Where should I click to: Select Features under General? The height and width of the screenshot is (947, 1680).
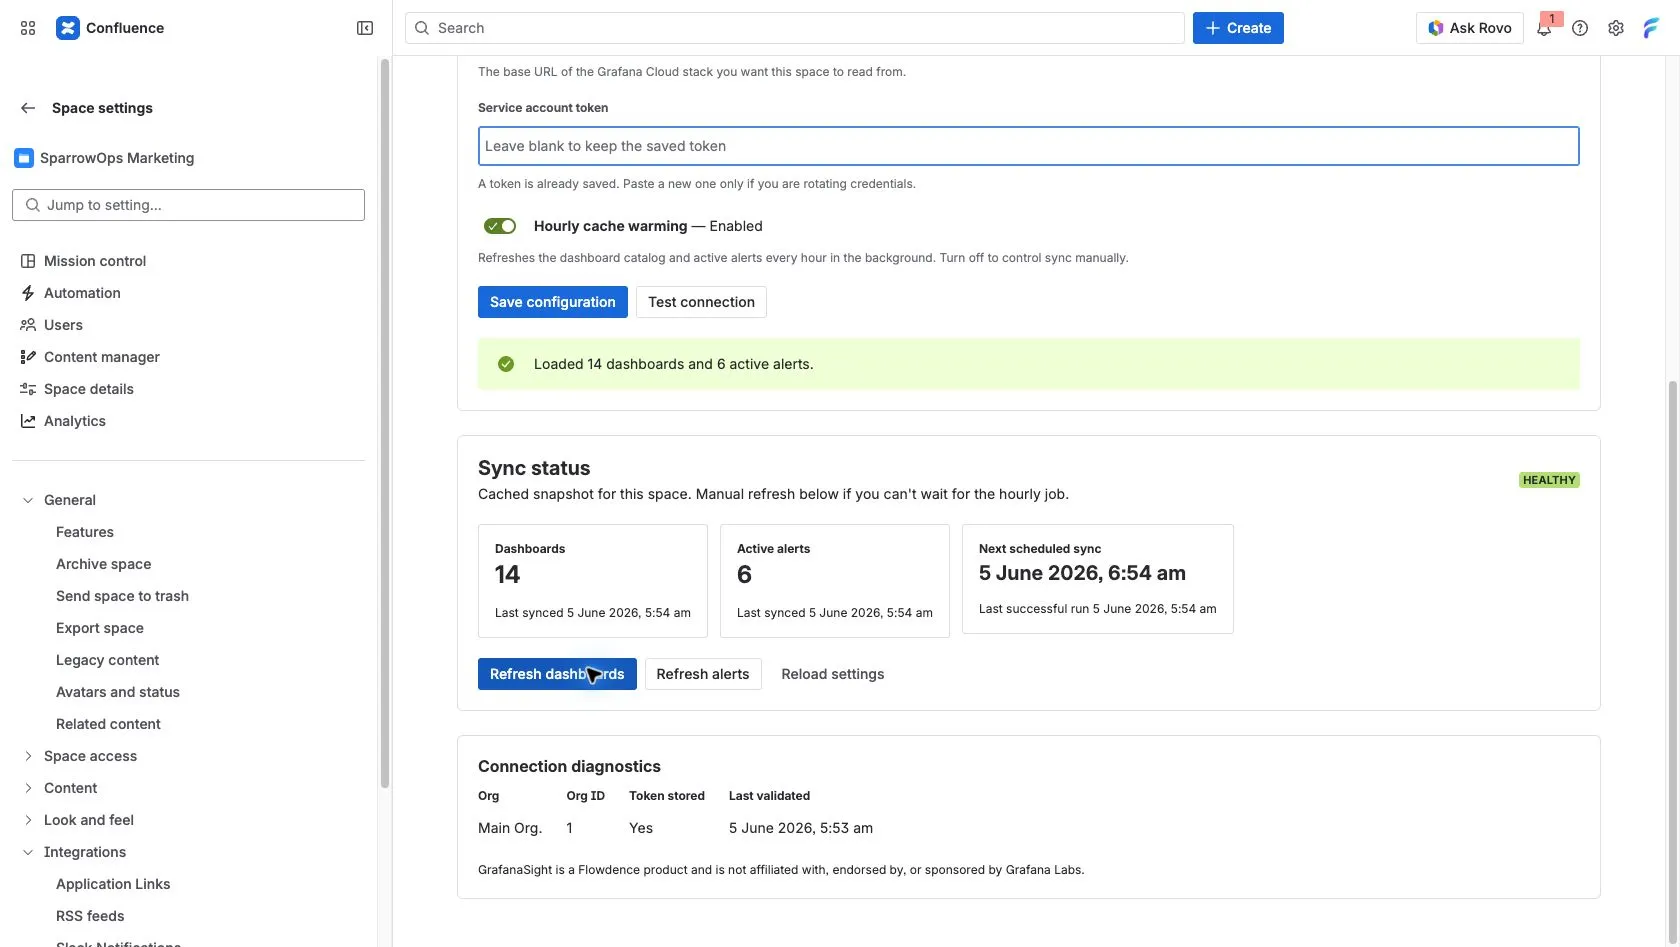tap(85, 532)
